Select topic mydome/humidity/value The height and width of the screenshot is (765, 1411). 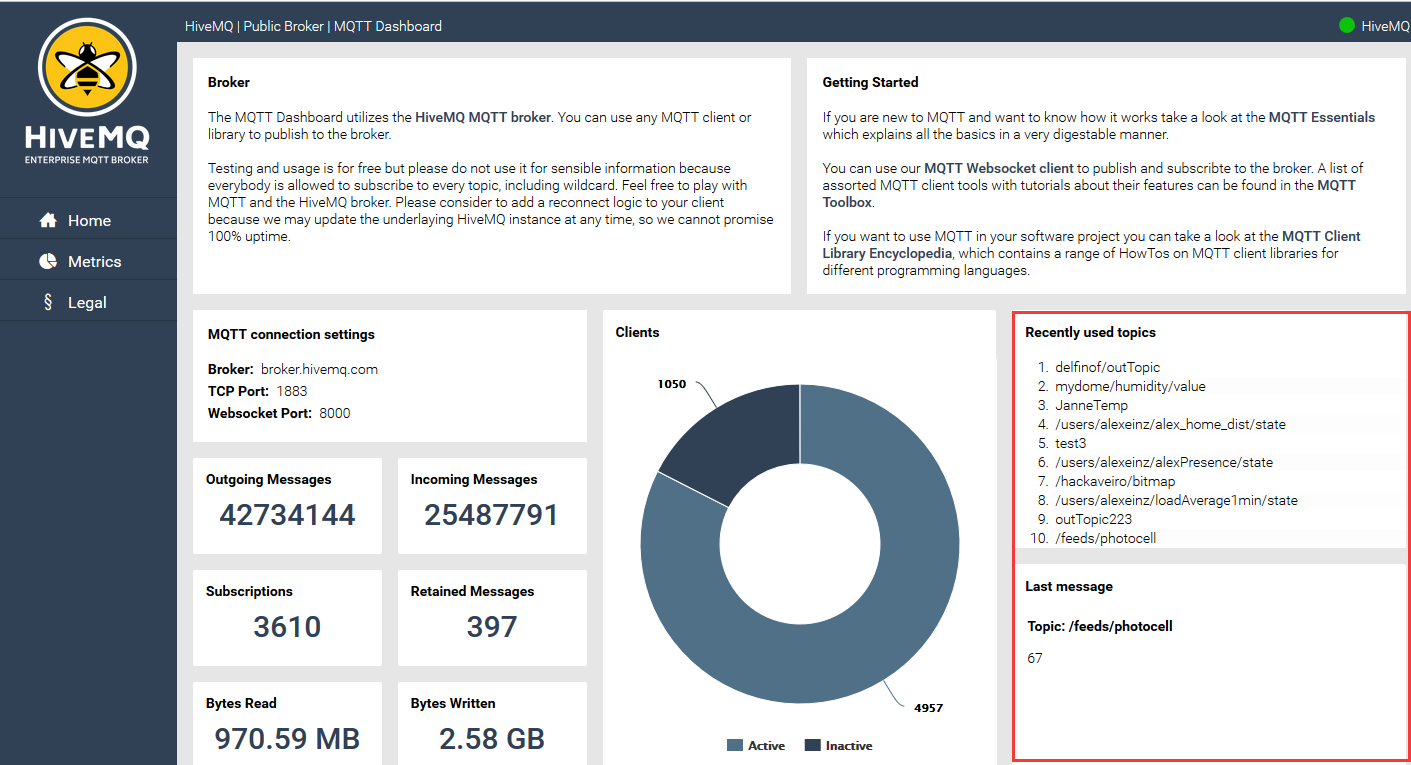pyautogui.click(x=1130, y=386)
